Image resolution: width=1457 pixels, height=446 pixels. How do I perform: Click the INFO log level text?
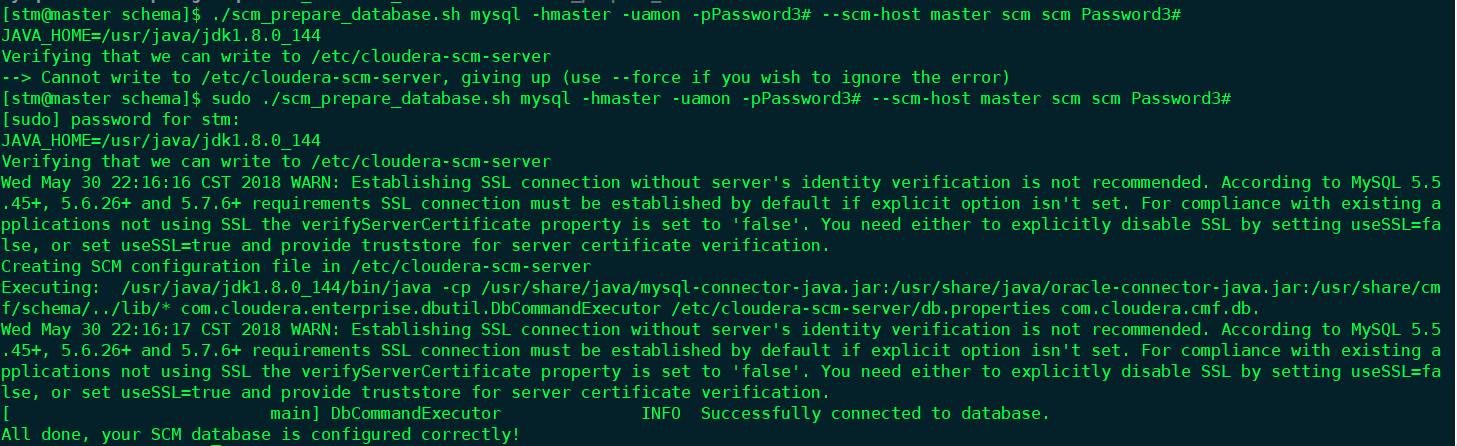pos(661,413)
